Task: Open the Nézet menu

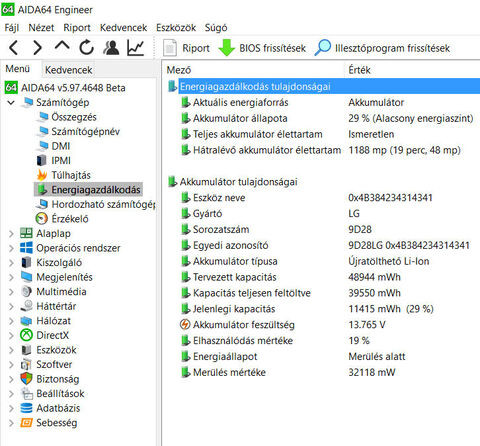Action: 41,28
